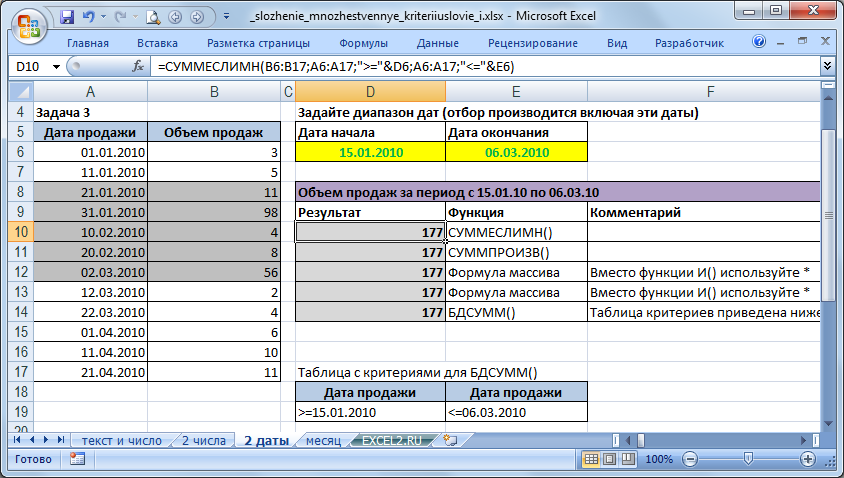844x478 pixels.
Task: Click the Insert Function fx icon
Action: tap(138, 66)
